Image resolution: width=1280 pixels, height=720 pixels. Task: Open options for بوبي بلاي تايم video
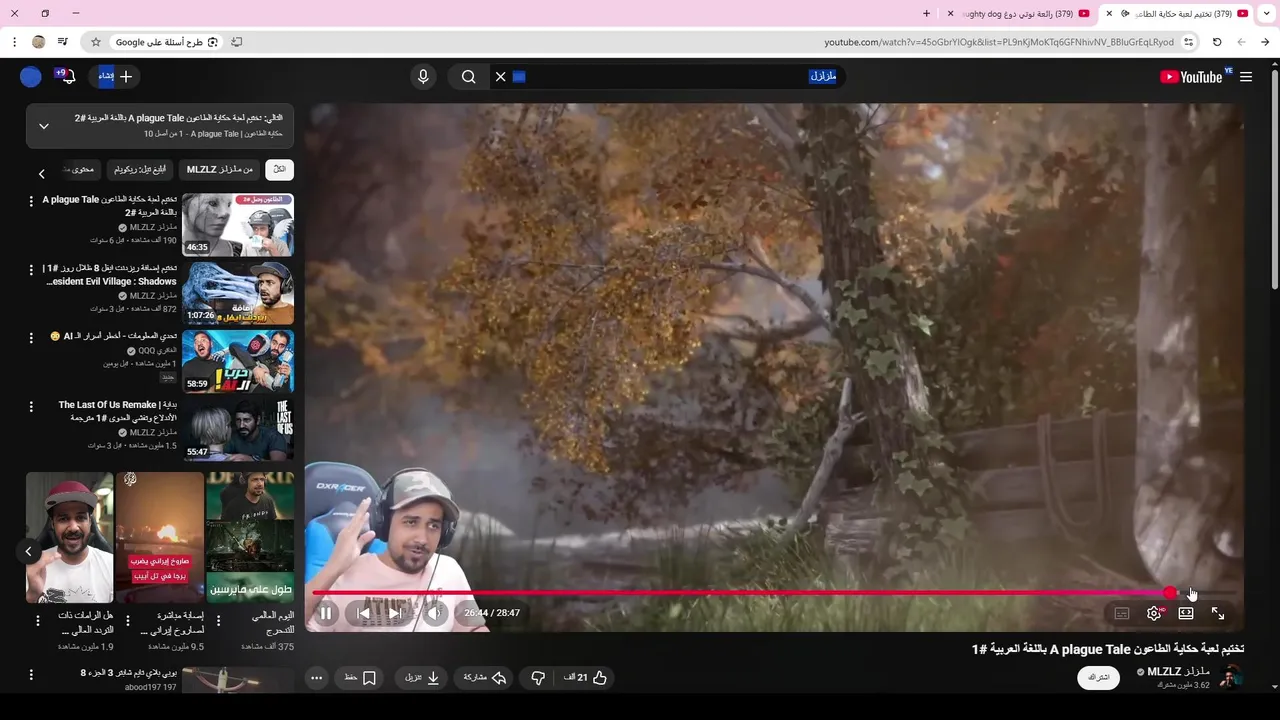(31, 675)
